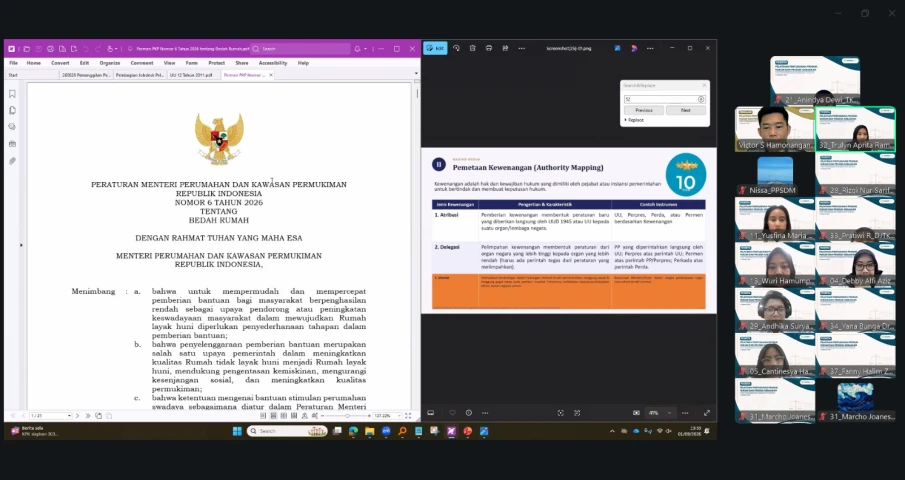Image resolution: width=905 pixels, height=480 pixels.
Task: Click the open folder icon in PDF title bar
Action: click(26, 49)
